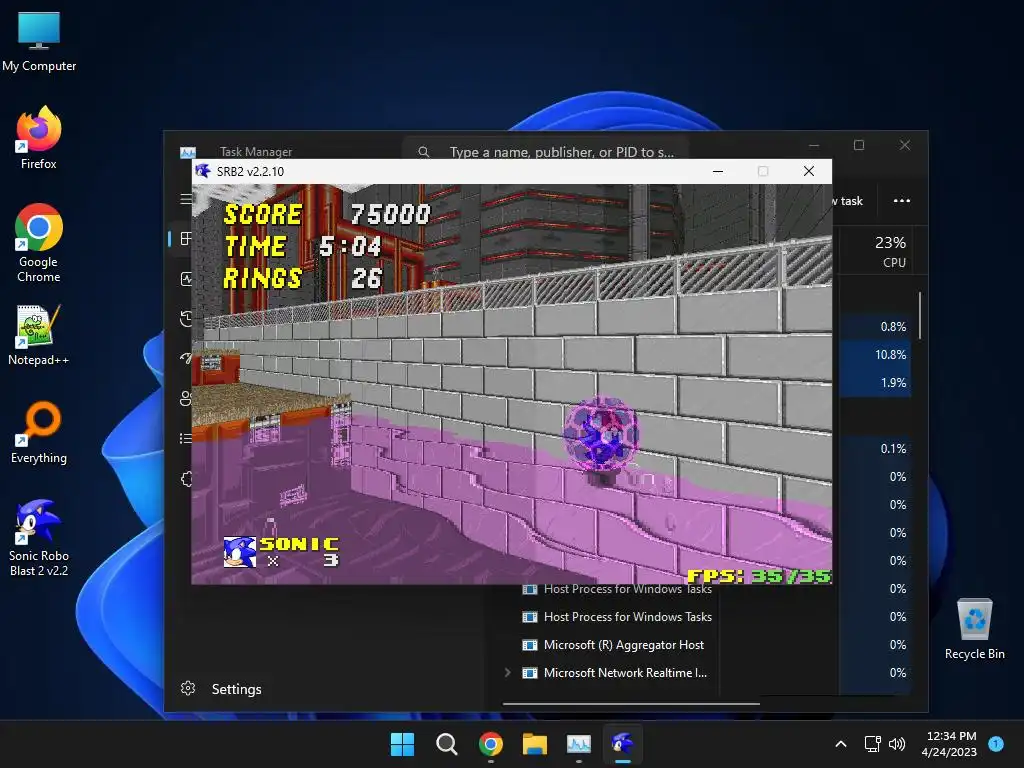Minimize the SRB2 game window
1024x768 pixels.
coord(718,171)
